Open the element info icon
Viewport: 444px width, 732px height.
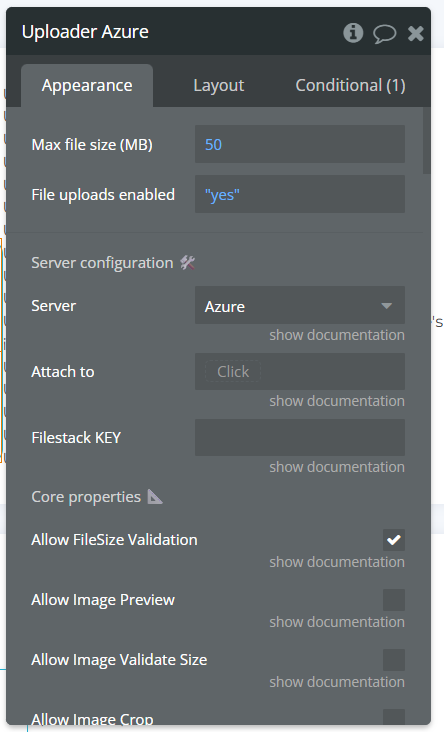tap(353, 33)
